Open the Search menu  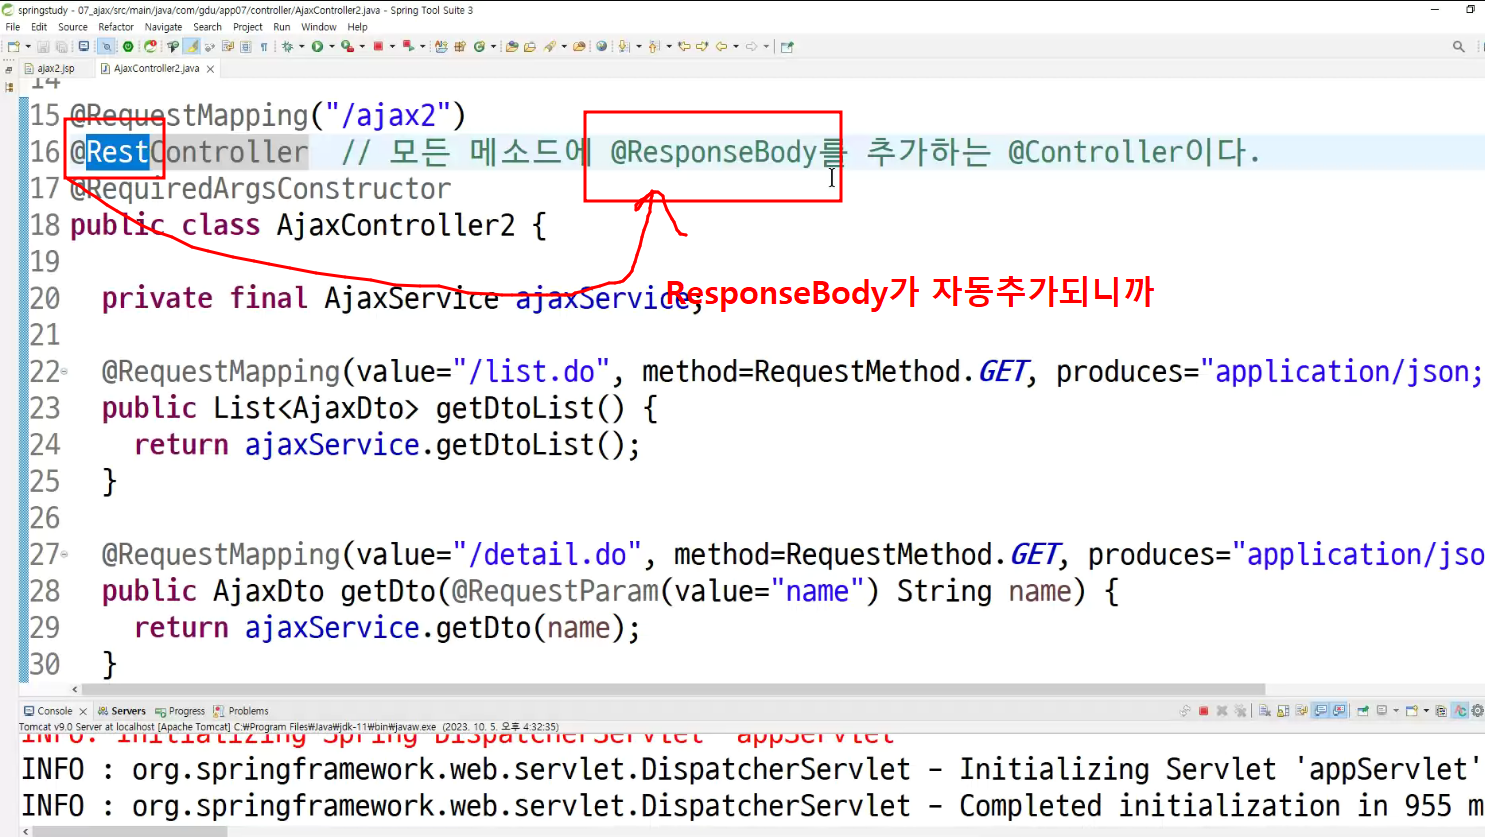[x=207, y=27]
